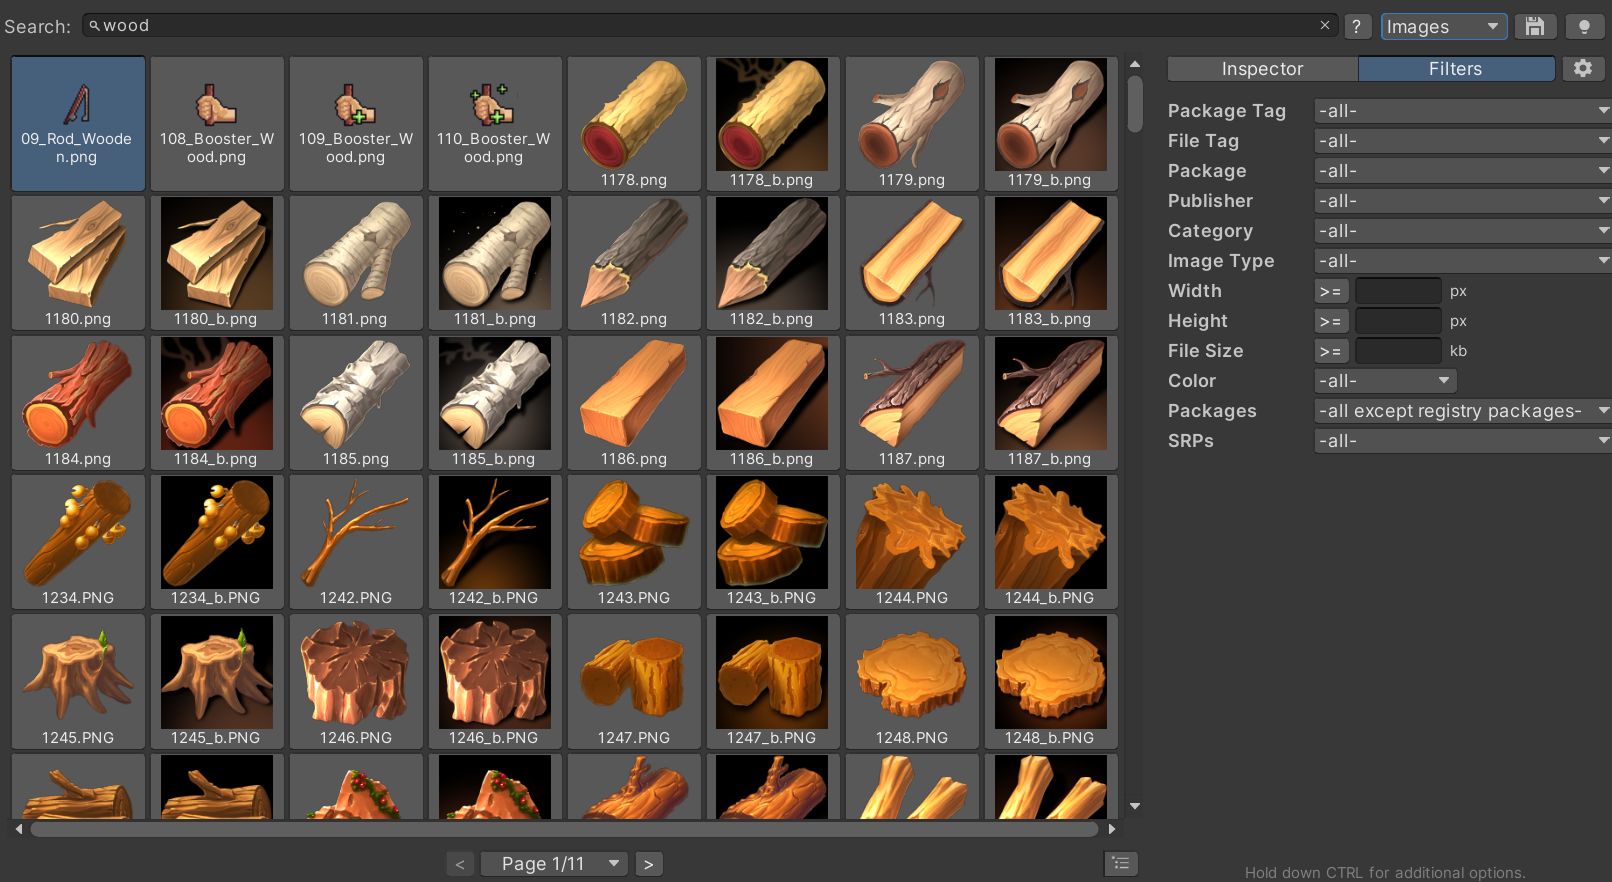Viewport: 1612px width, 882px height.
Task: Toggle the Height >= comparison operator
Action: coord(1331,321)
